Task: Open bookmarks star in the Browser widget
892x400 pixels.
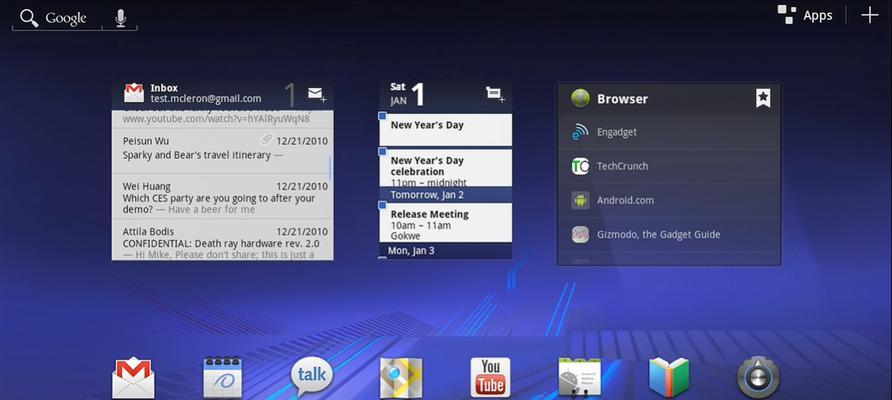Action: 763,98
